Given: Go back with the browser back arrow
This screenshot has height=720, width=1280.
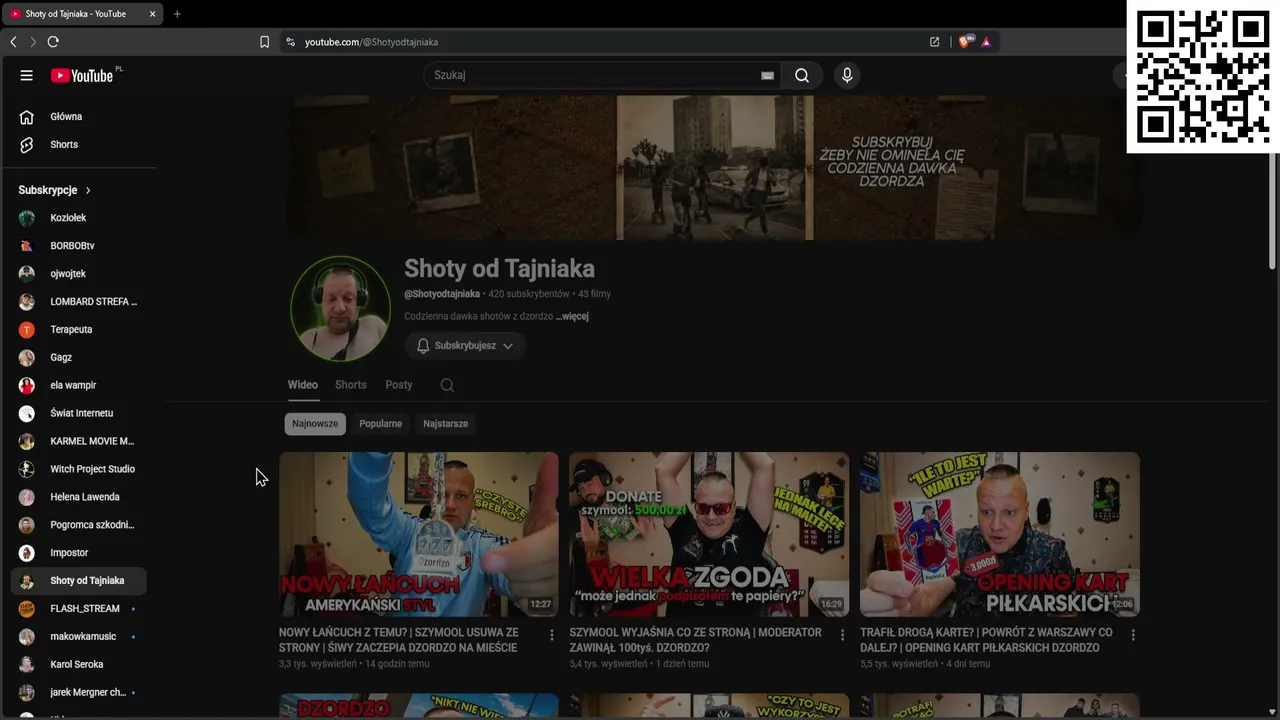Looking at the screenshot, I should click(x=13, y=42).
